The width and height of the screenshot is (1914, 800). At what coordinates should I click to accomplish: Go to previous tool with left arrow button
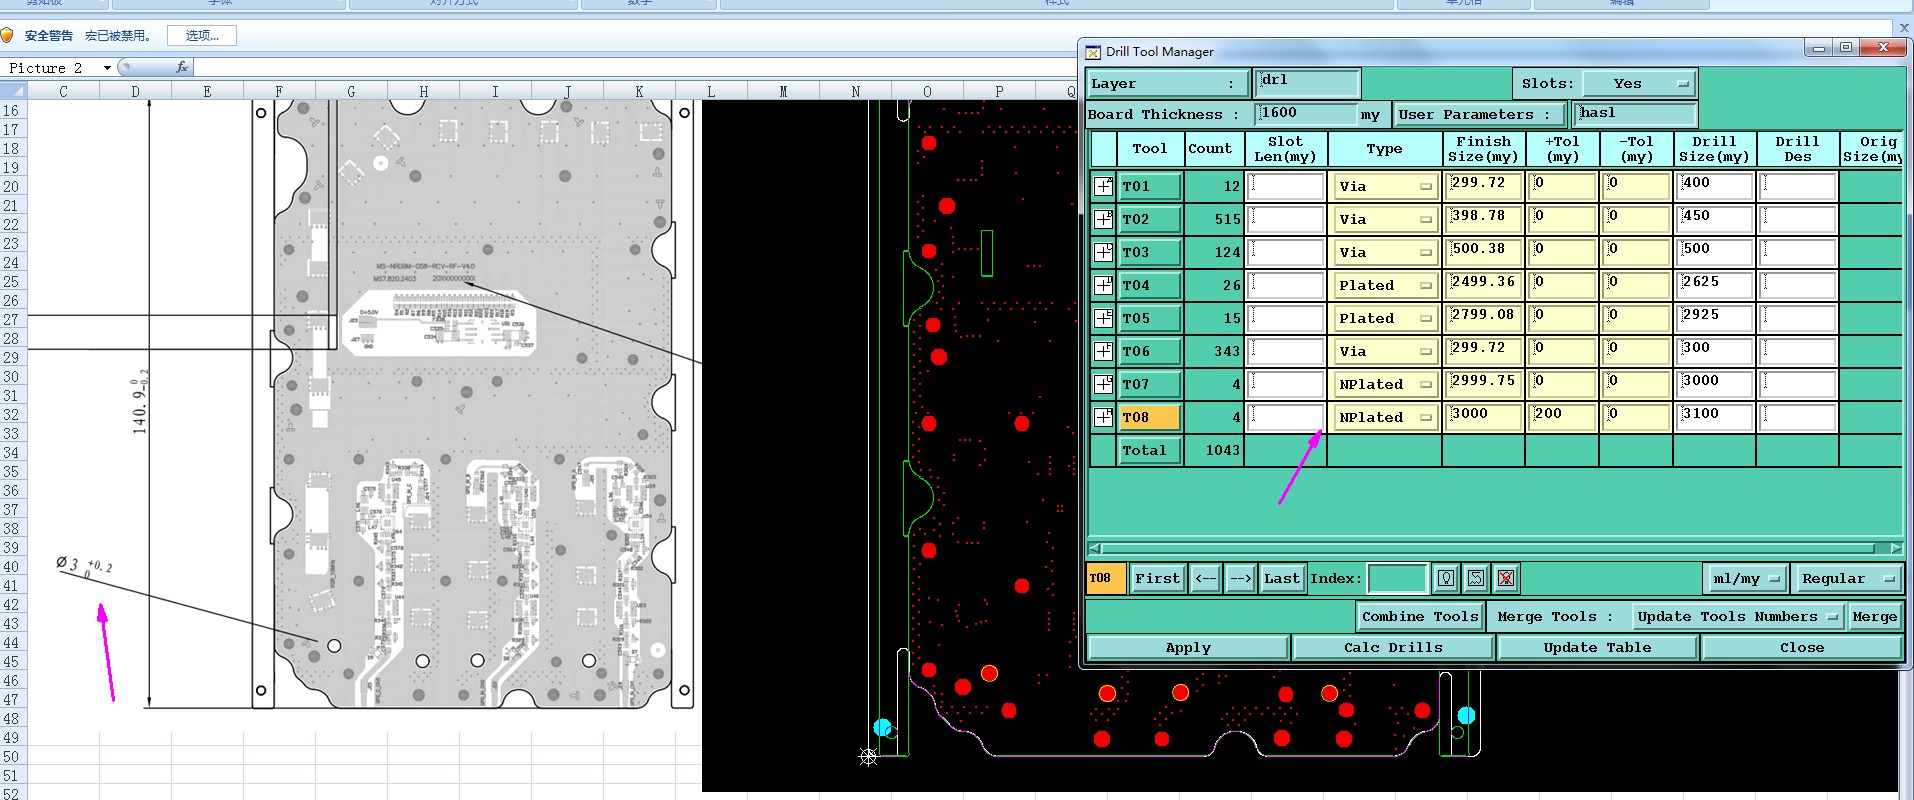pyautogui.click(x=1206, y=578)
